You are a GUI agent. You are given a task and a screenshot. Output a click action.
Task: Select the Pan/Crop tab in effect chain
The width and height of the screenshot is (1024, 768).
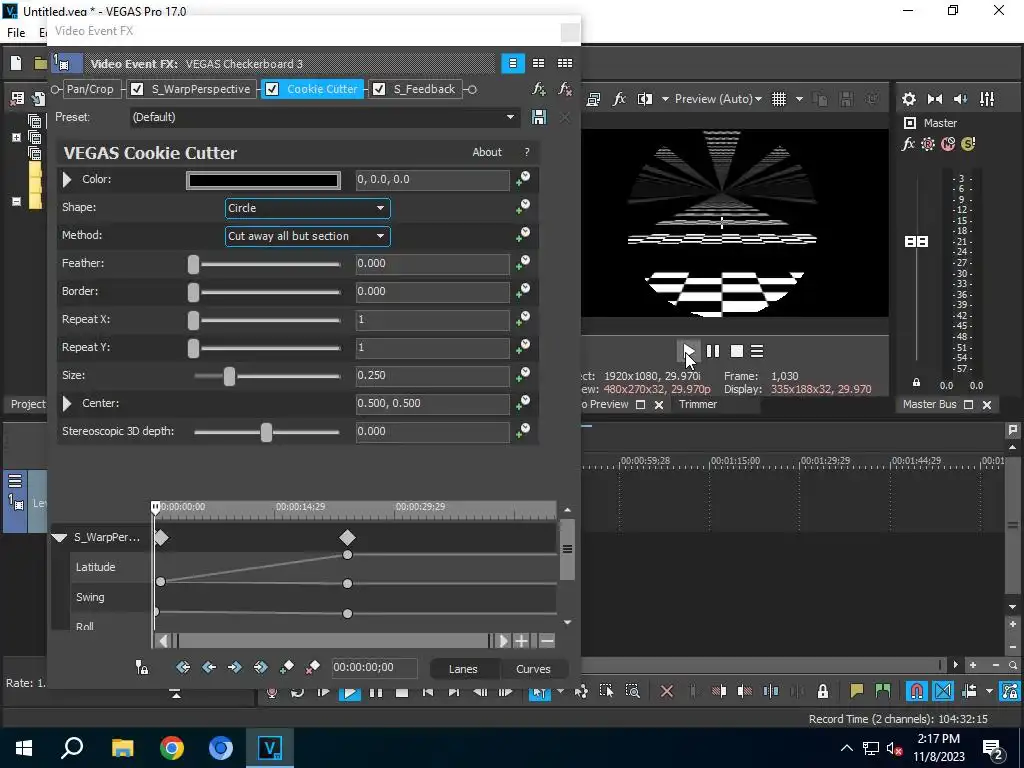89,89
